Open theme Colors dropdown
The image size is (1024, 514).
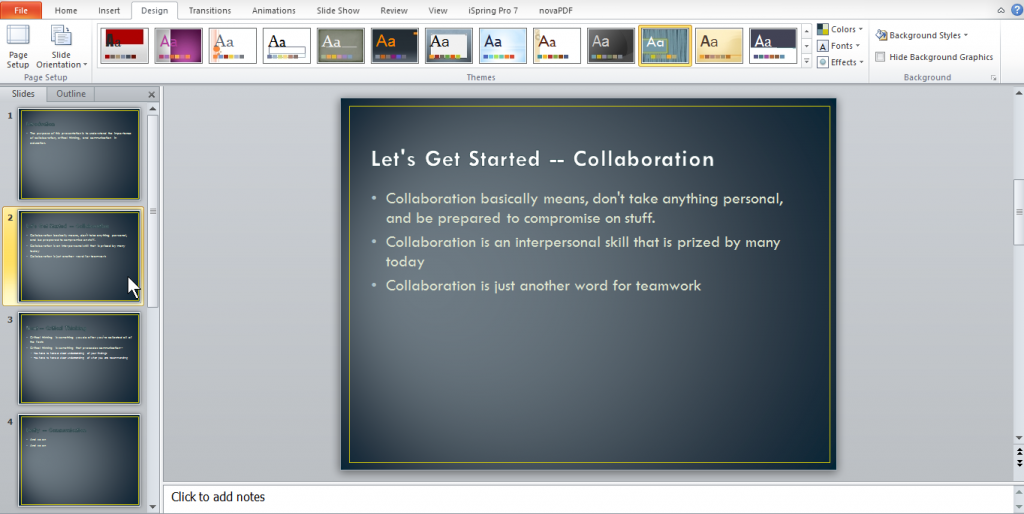(x=840, y=29)
